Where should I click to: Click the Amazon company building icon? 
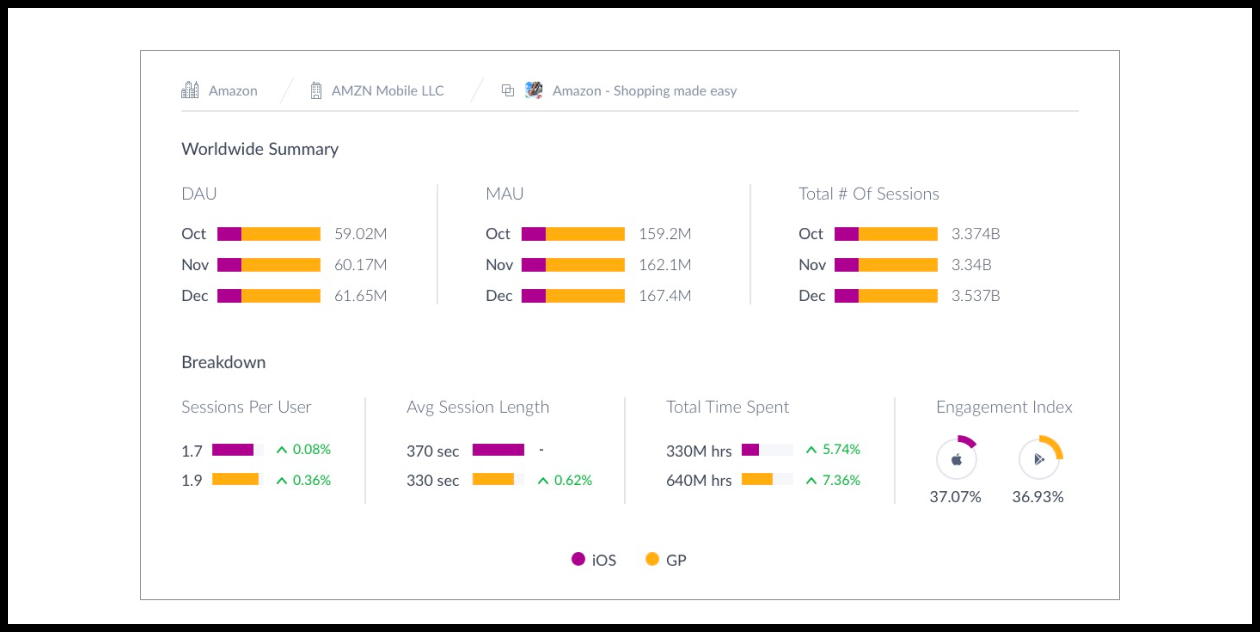pyautogui.click(x=190, y=89)
